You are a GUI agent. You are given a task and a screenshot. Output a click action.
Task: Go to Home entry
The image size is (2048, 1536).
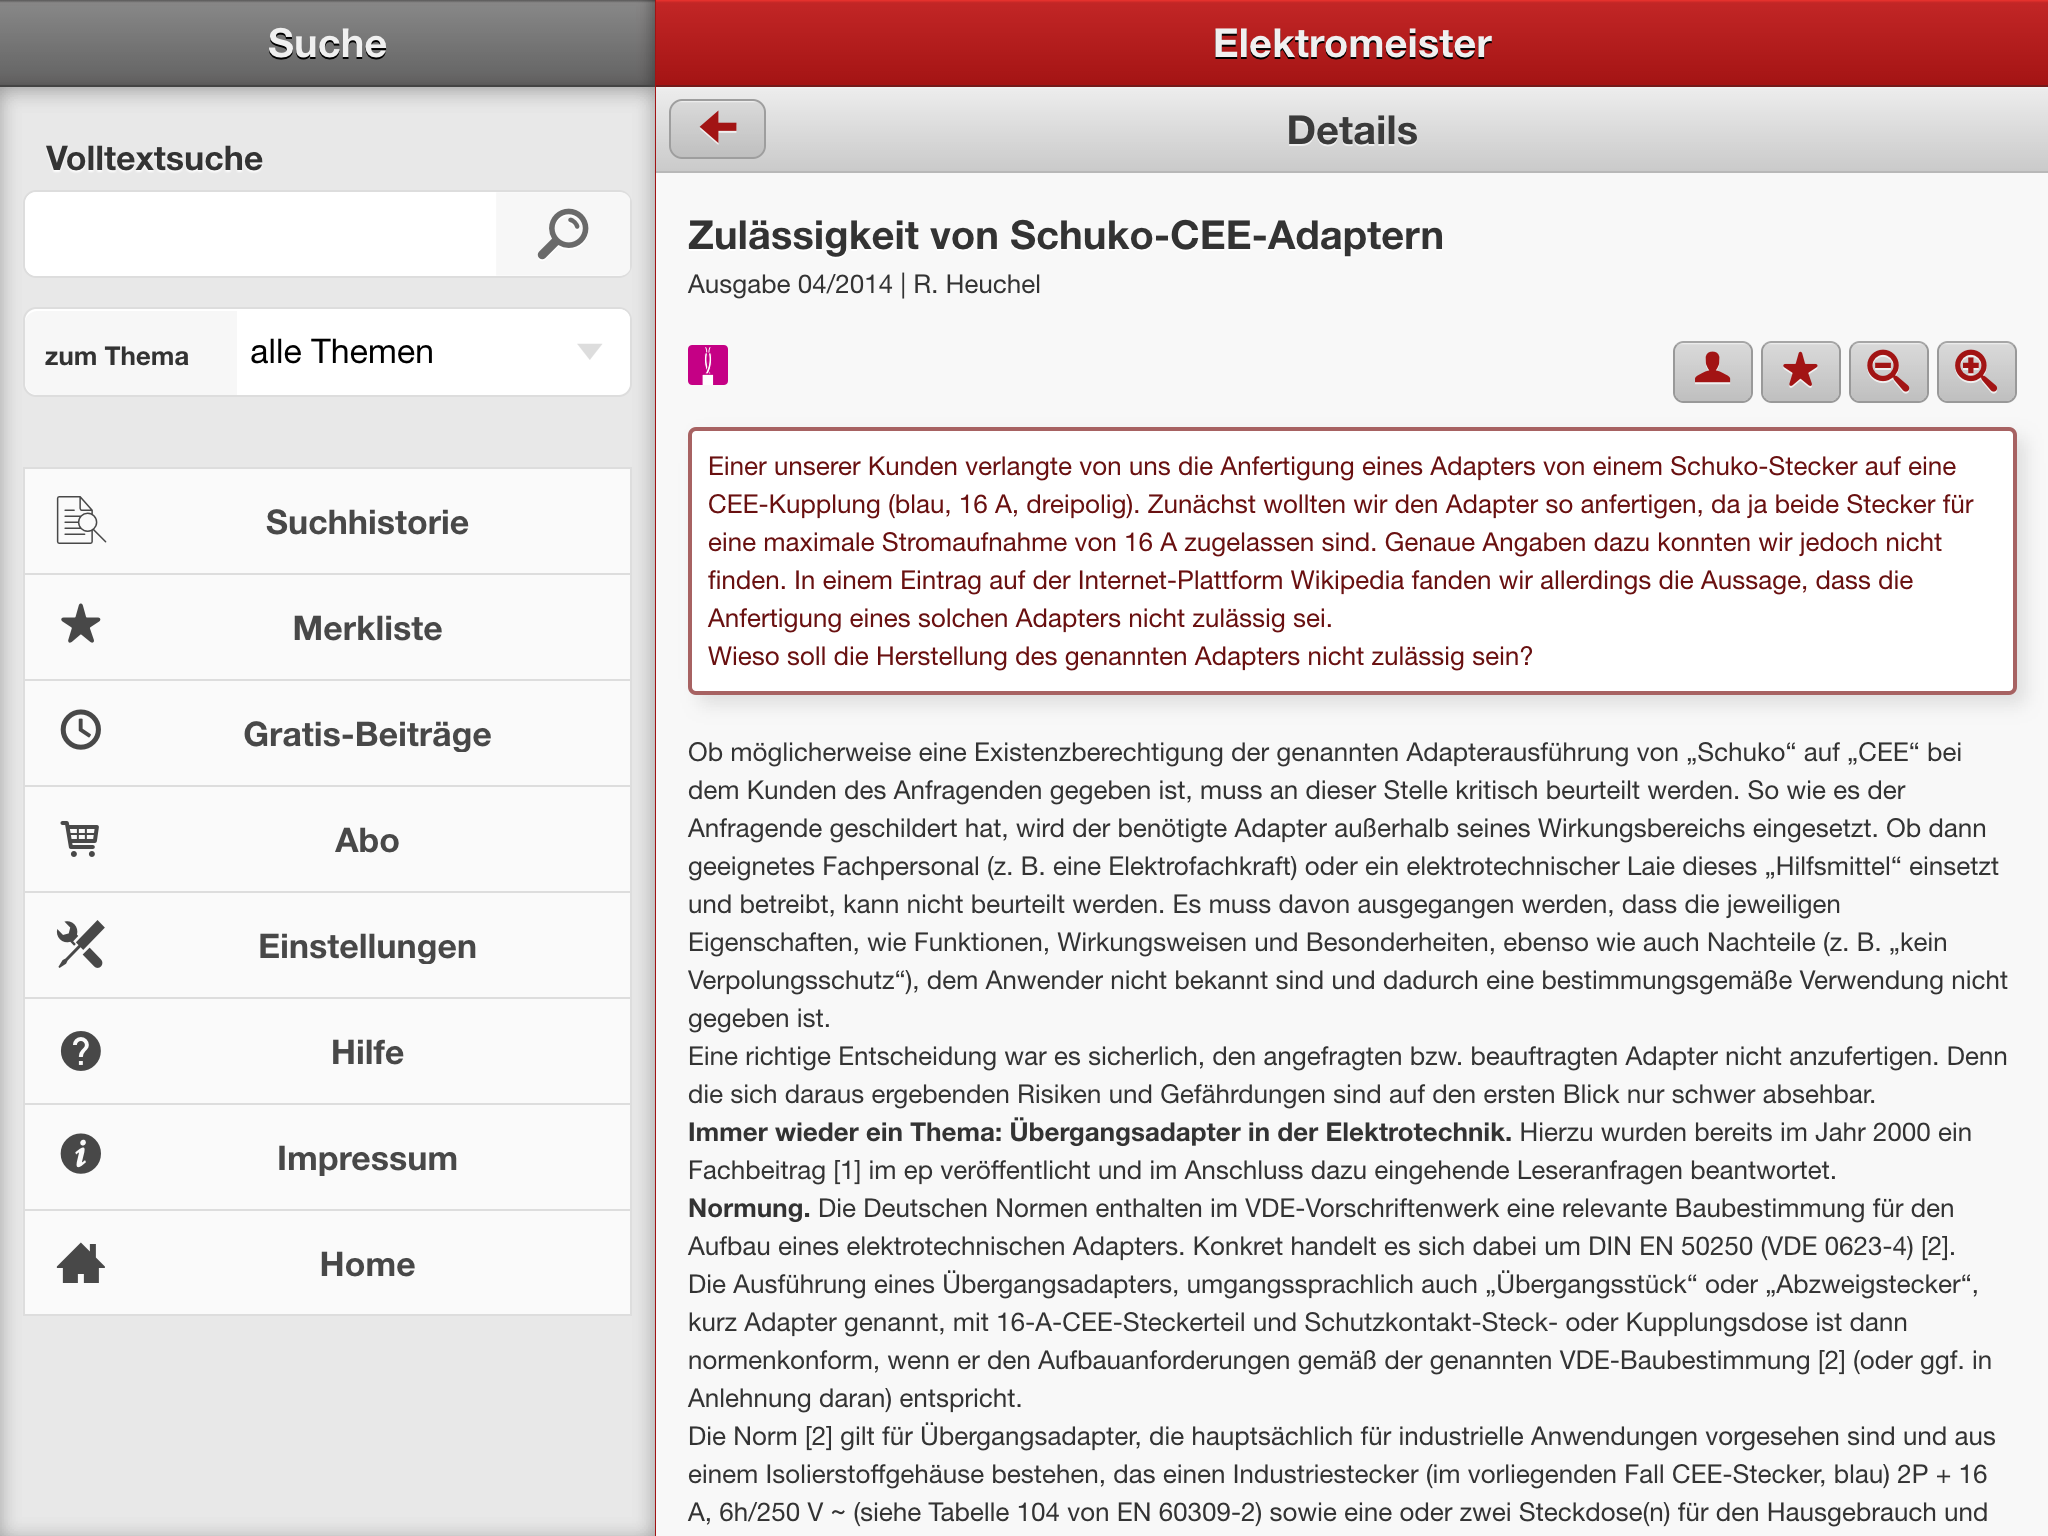pyautogui.click(x=328, y=1264)
